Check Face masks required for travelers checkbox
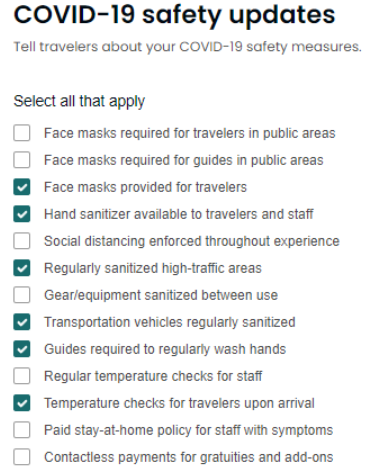 pos(22,133)
